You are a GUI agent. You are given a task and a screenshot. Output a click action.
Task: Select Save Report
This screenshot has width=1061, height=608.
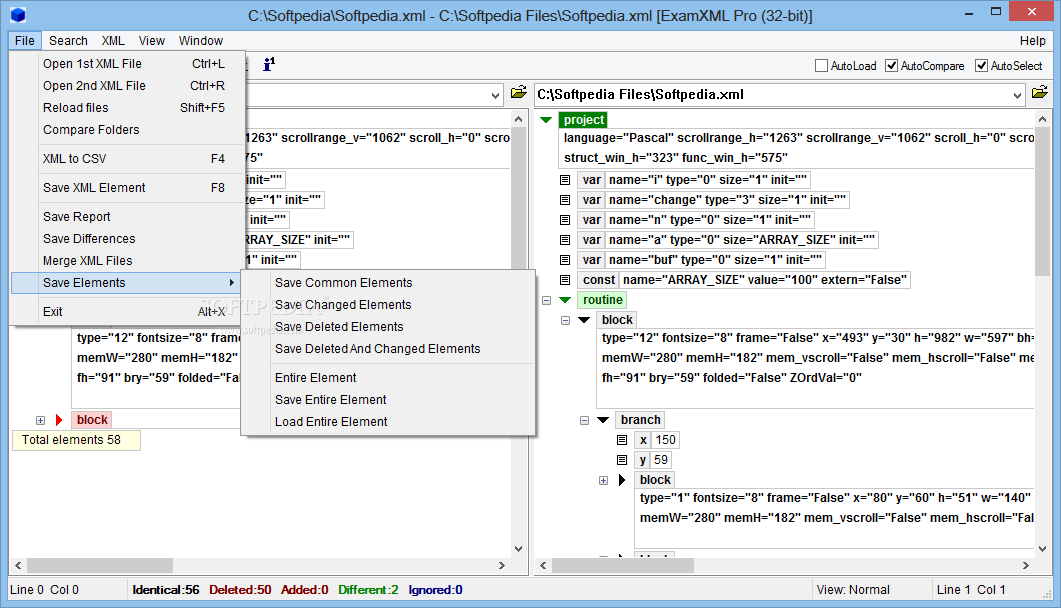(x=128, y=217)
